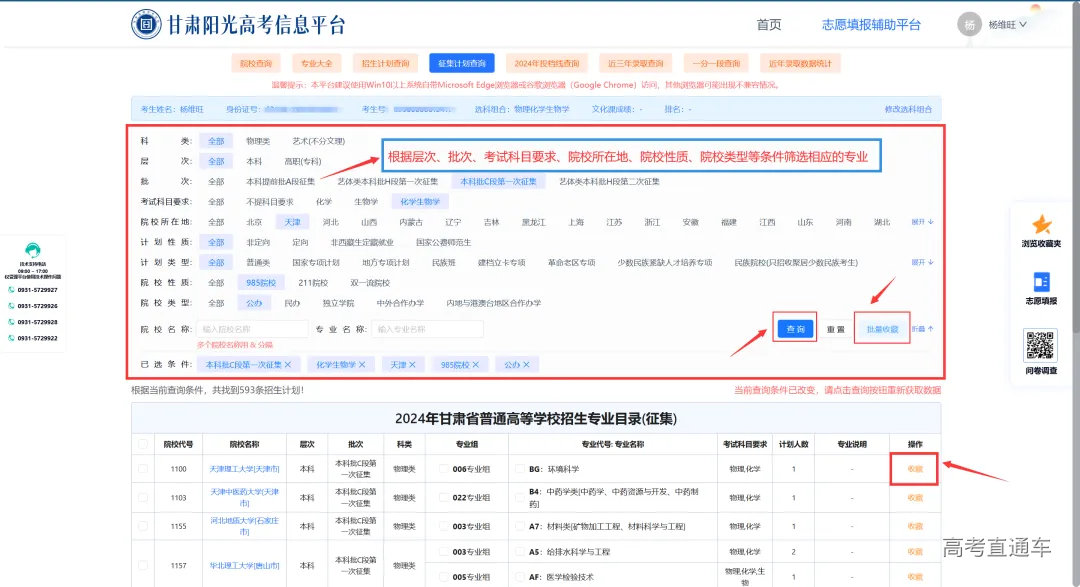Click the user avatar showing 杨
Viewport: 1080px width, 587px height.
[969, 23]
